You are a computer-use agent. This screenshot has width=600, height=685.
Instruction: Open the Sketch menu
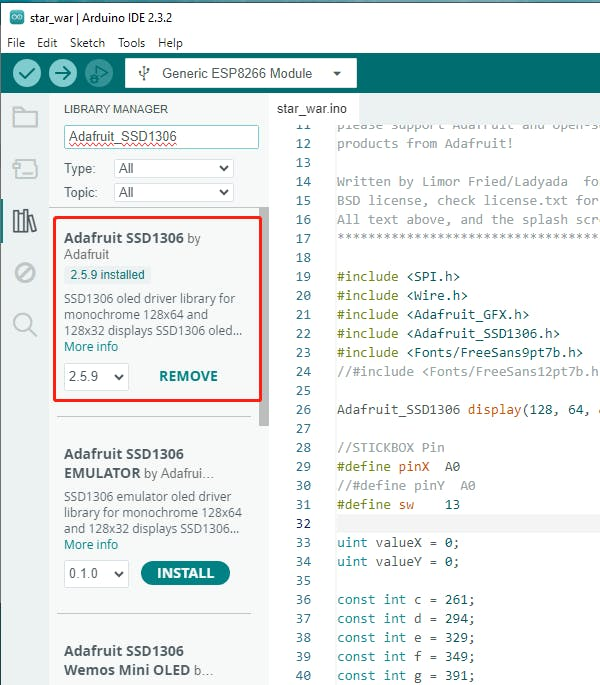[x=87, y=43]
